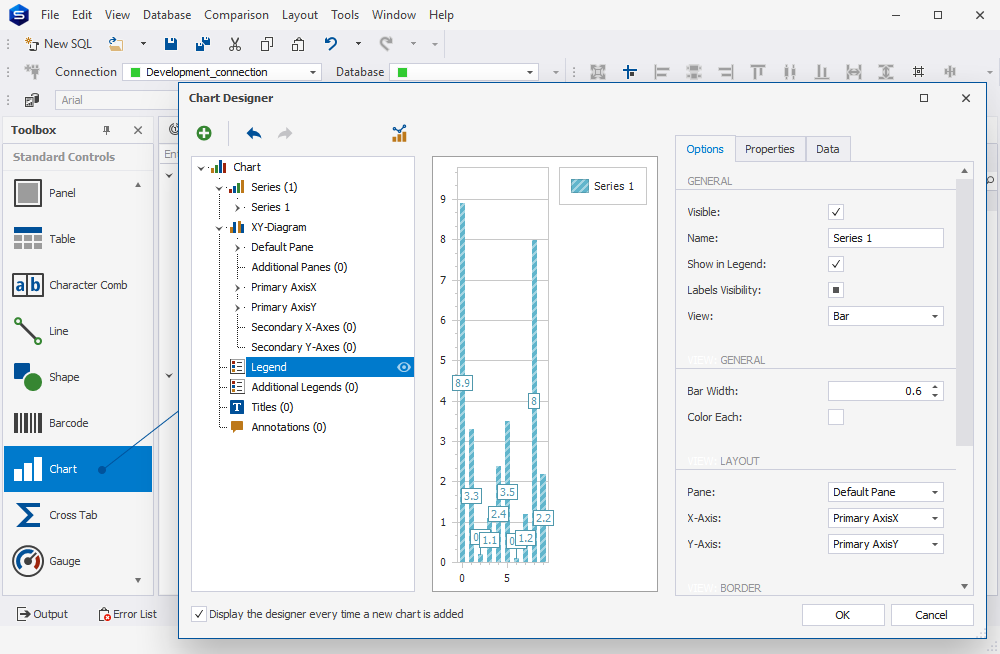
Task: Click the Copy icon in main toolbar
Action: click(267, 44)
